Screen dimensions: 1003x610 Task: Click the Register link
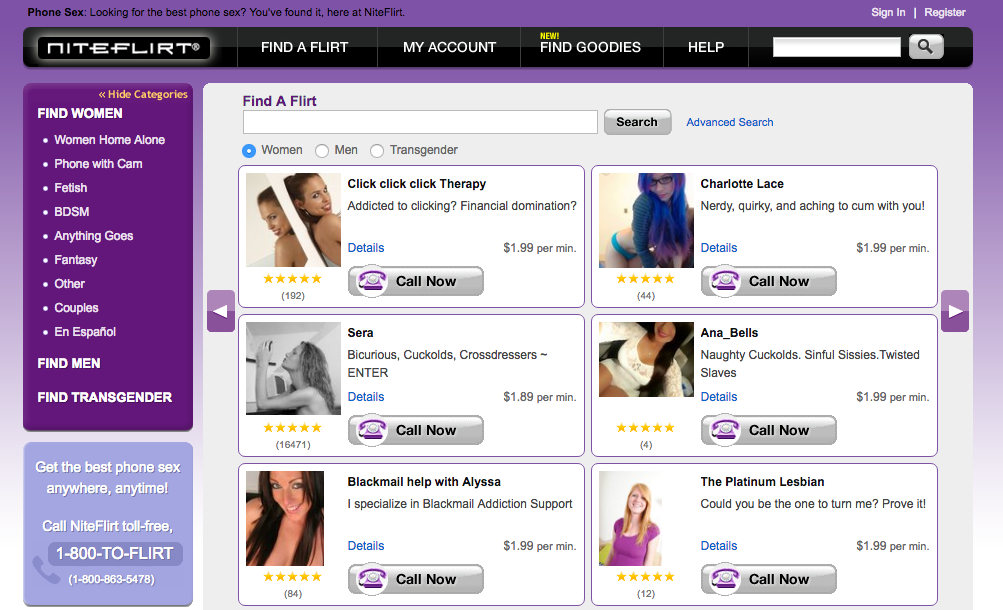click(x=944, y=12)
